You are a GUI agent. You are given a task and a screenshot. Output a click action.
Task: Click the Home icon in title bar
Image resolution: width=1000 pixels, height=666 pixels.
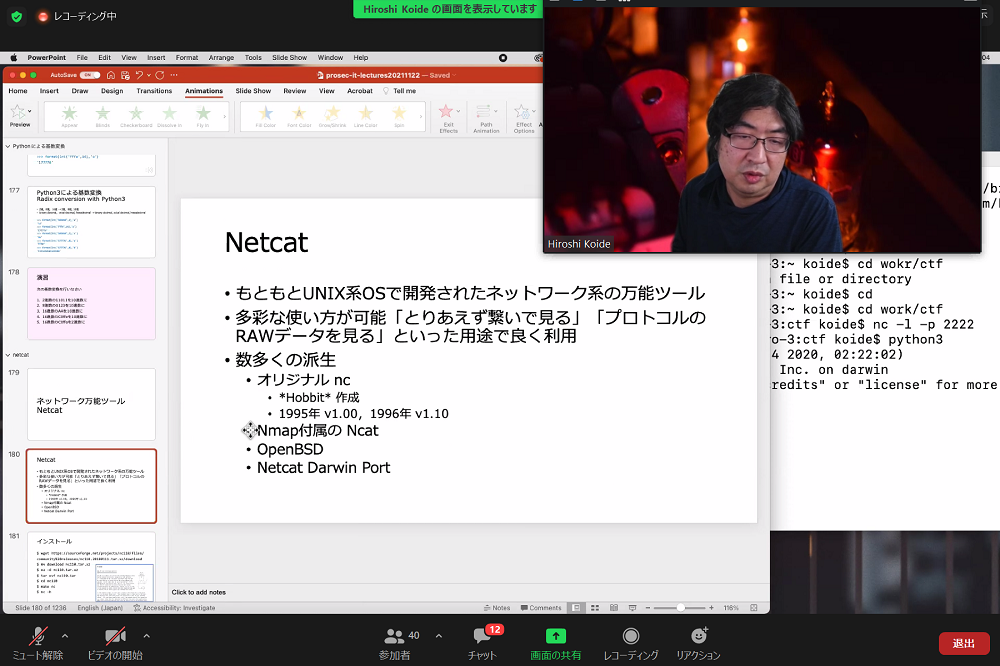pyautogui.click(x=111, y=75)
